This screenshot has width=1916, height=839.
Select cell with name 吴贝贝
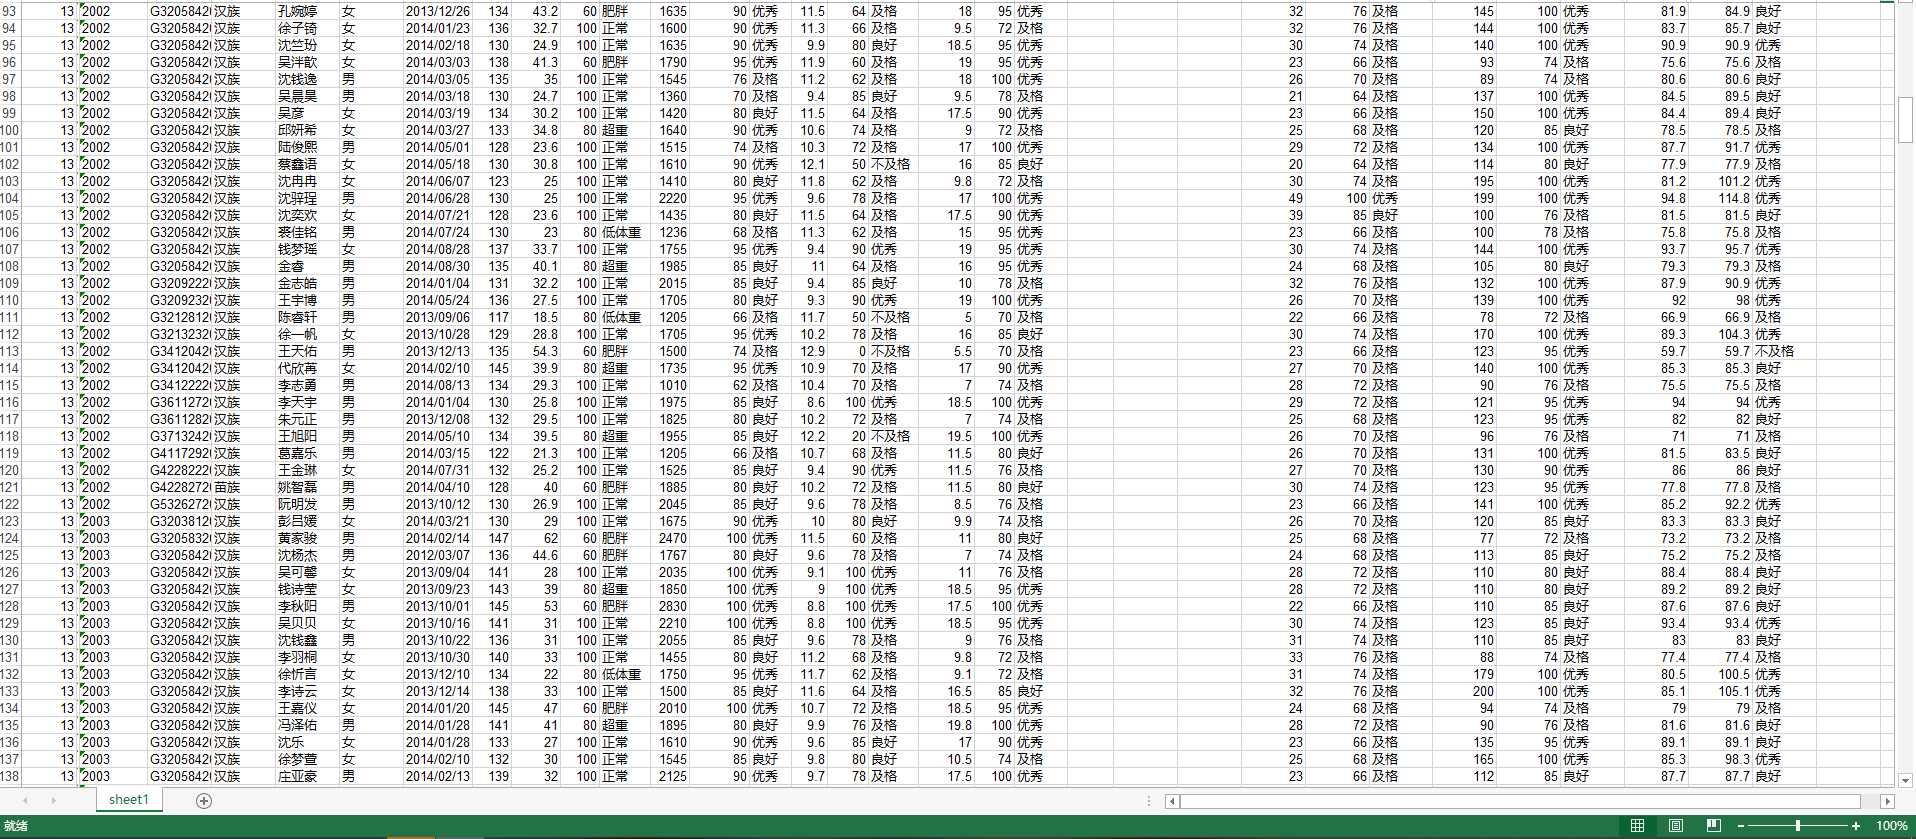(x=306, y=623)
